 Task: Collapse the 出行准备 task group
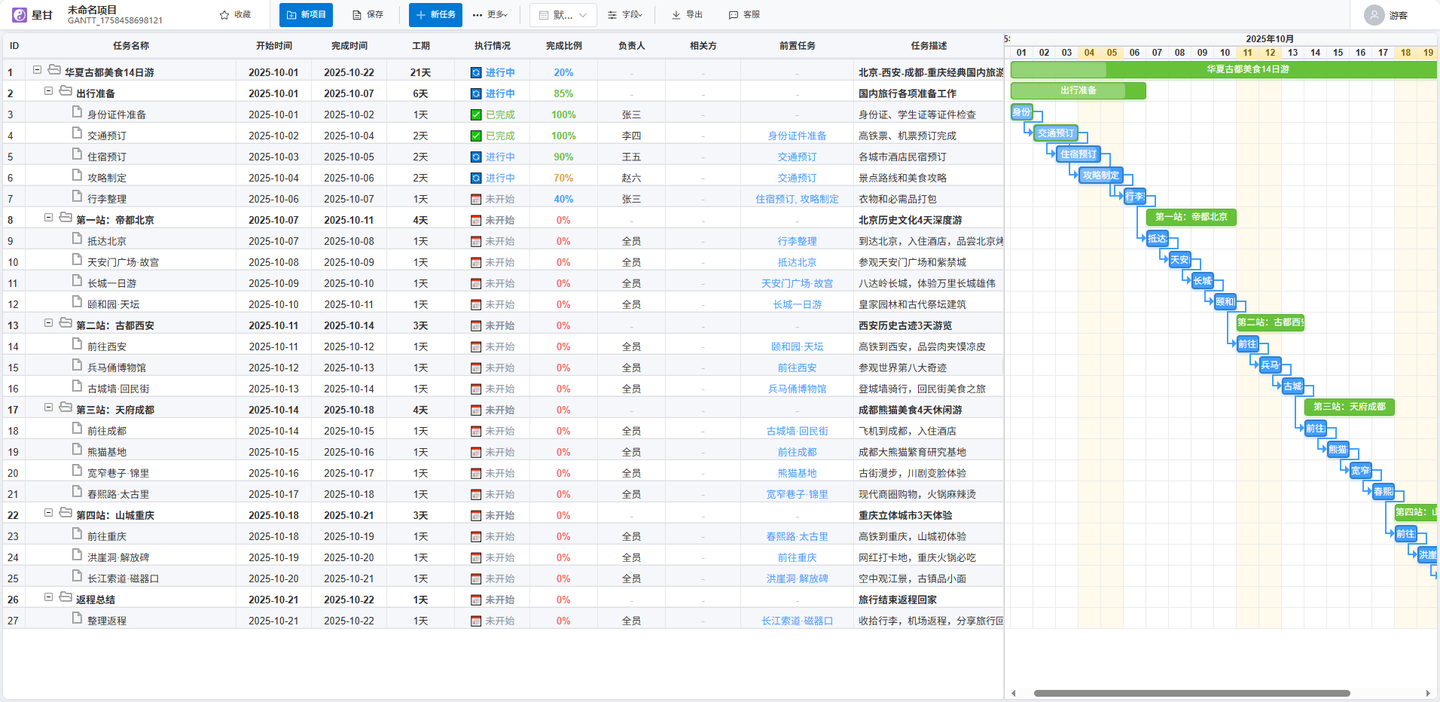point(47,92)
